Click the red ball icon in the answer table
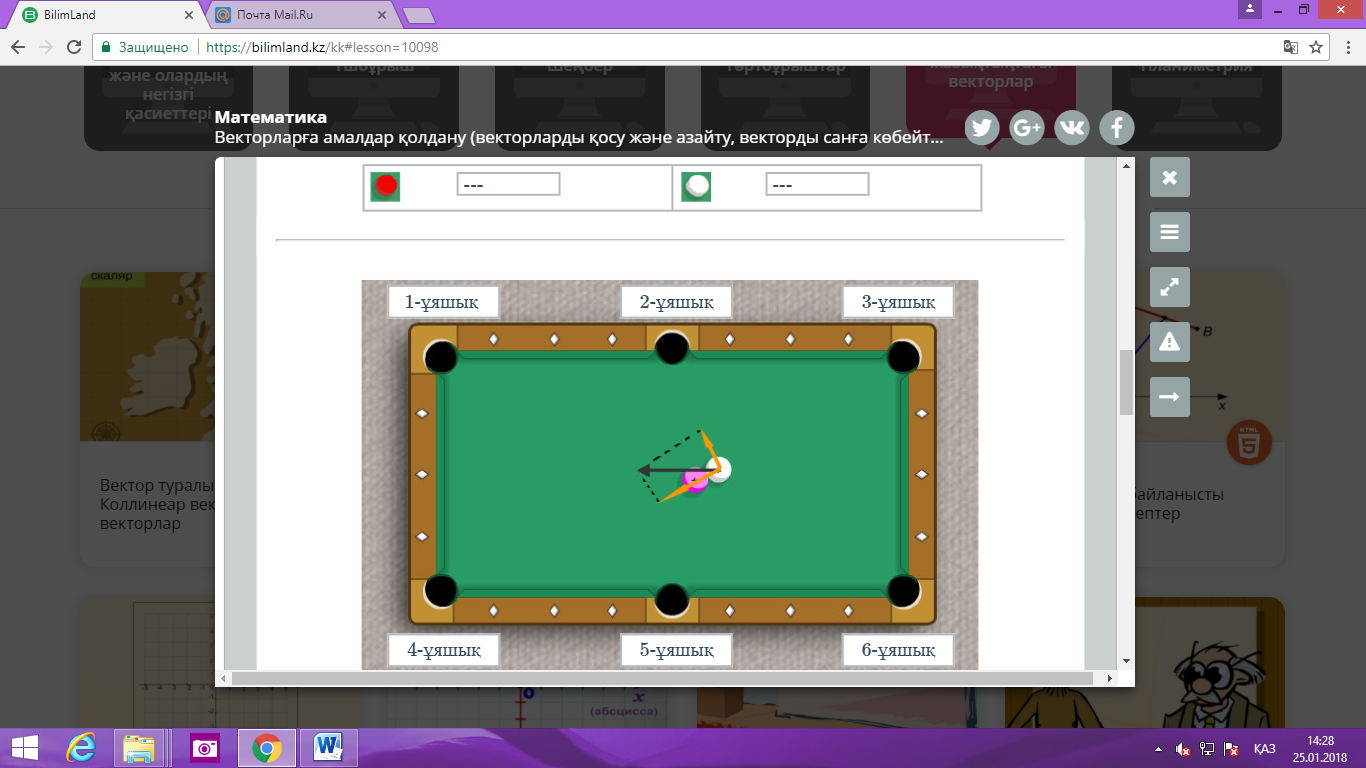This screenshot has height=768, width=1366. click(x=386, y=186)
